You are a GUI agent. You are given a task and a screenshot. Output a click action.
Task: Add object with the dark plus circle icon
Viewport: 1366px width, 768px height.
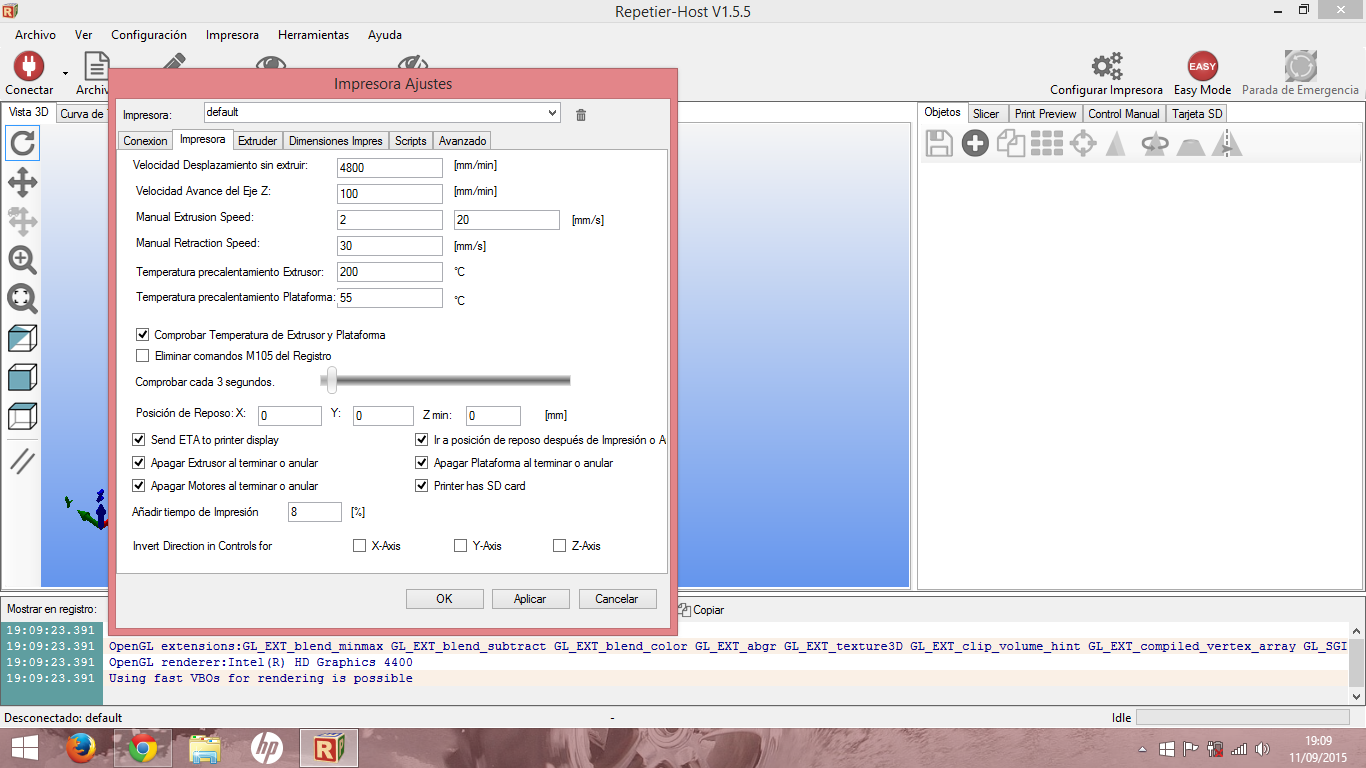point(975,144)
